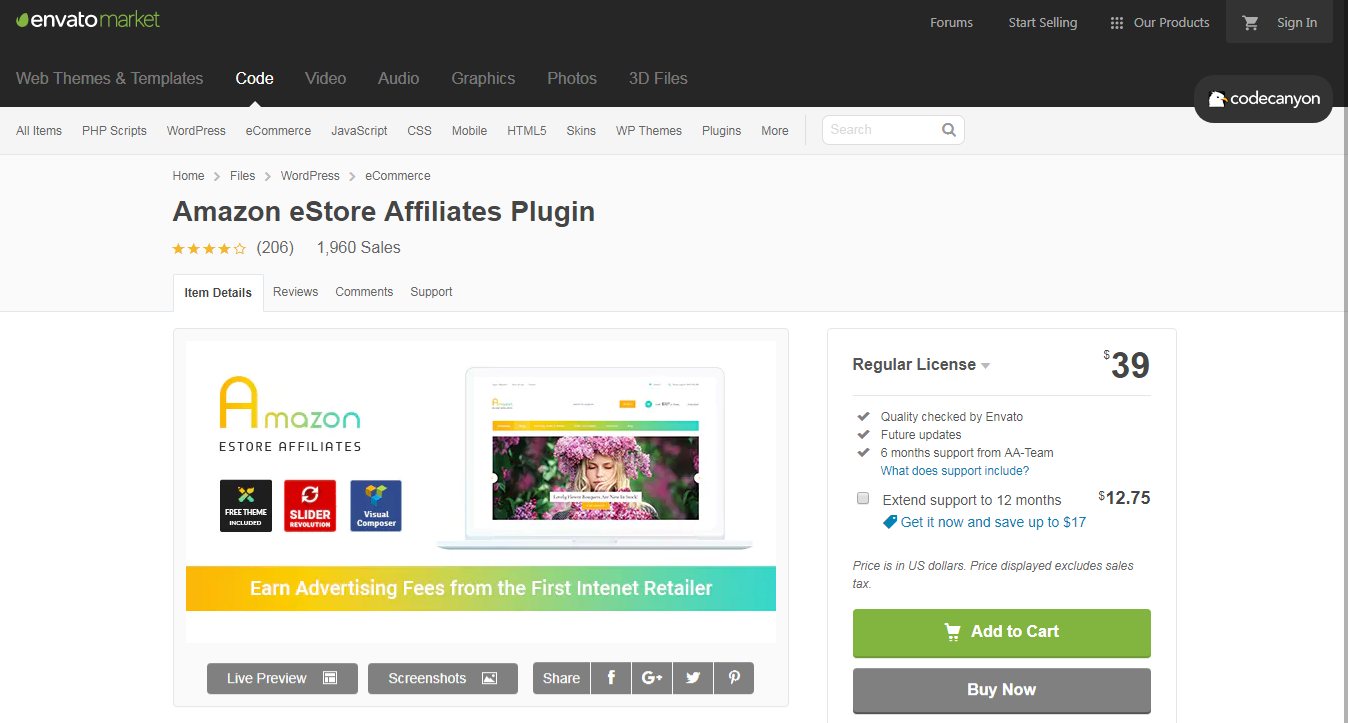The width and height of the screenshot is (1348, 723).
Task: Click the star rating icons
Action: 209,248
